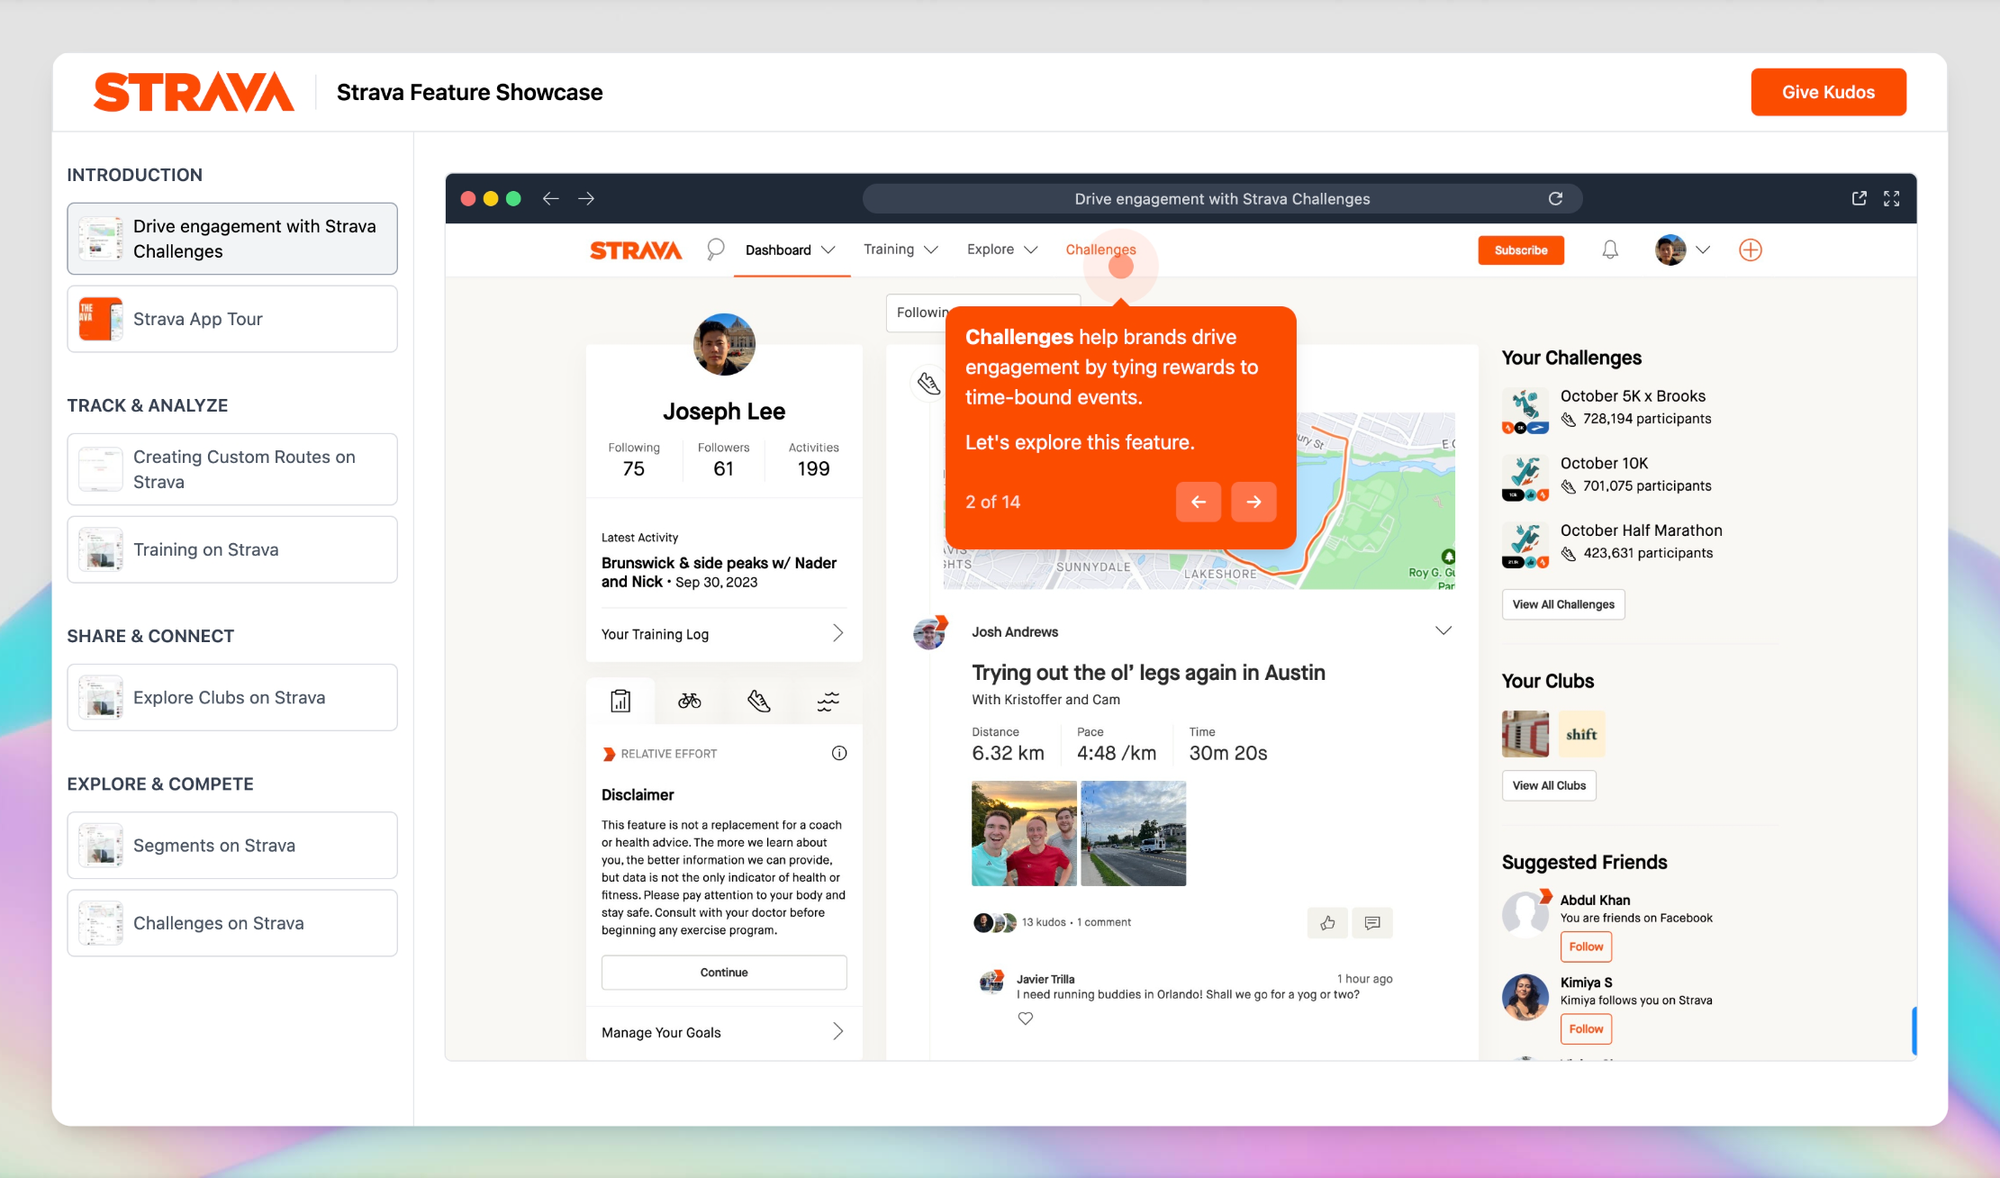Give kudos with thumbs-up icon
The height and width of the screenshot is (1178, 2000).
point(1327,923)
